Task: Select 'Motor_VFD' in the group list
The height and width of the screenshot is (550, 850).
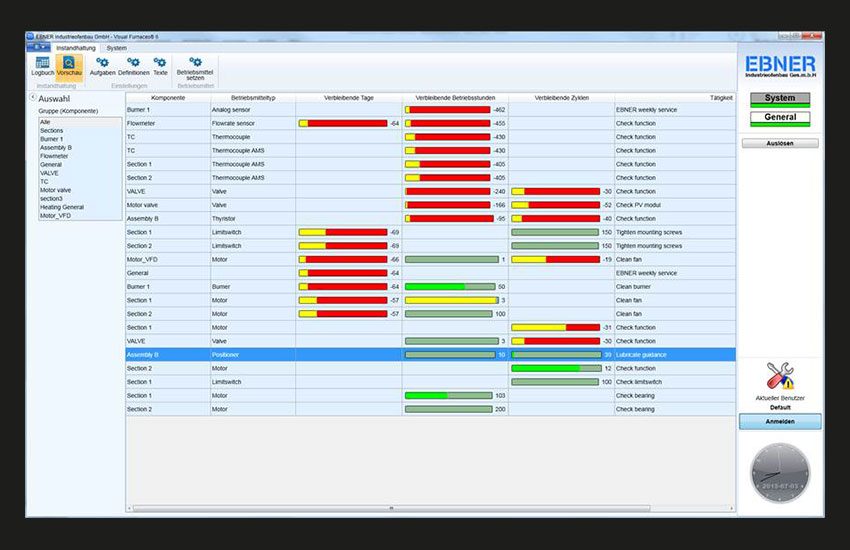Action: click(80, 216)
